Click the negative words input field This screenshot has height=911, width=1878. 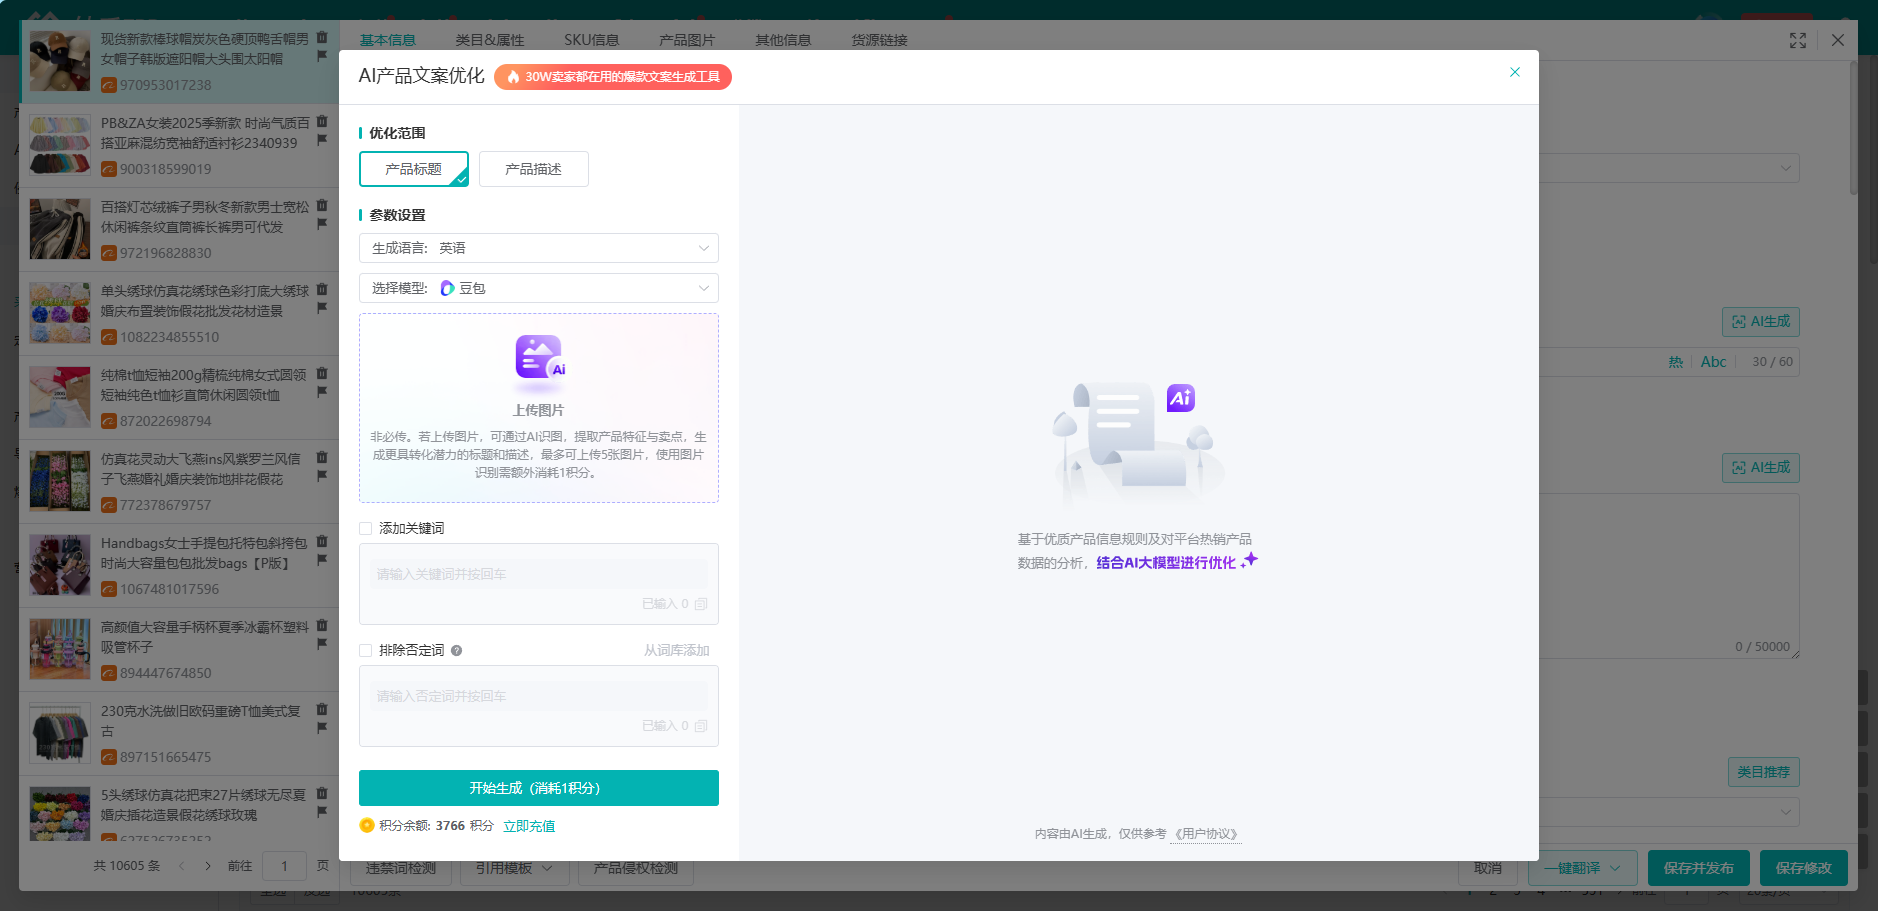[539, 696]
